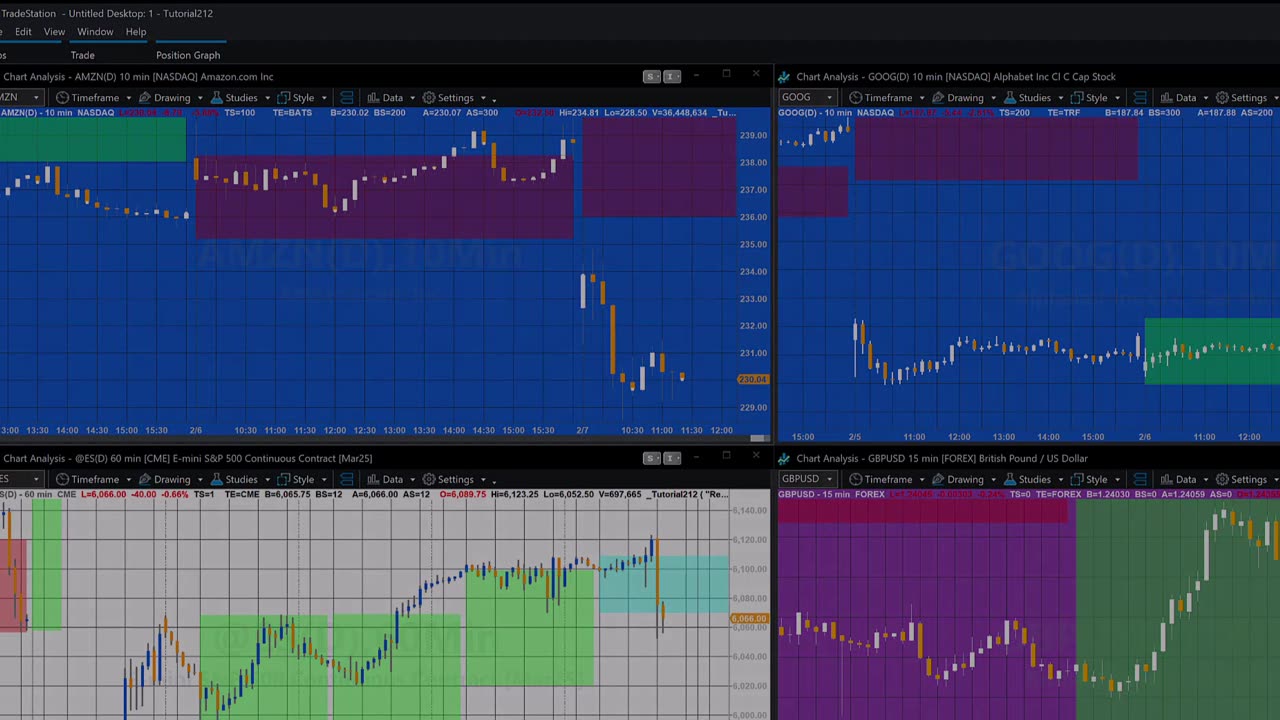Screen dimensions: 1280x720
Task: Open the View menu
Action: [x=54, y=32]
